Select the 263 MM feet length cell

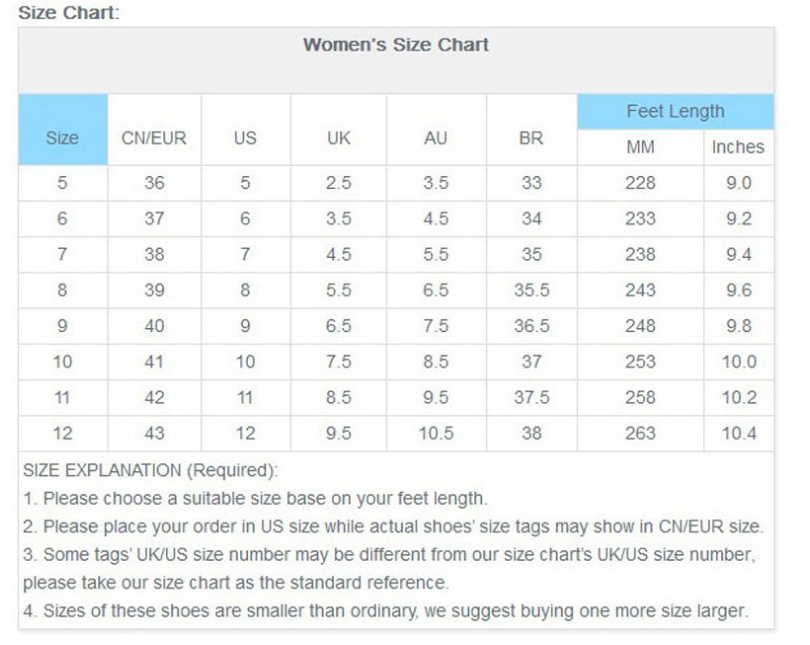point(640,433)
